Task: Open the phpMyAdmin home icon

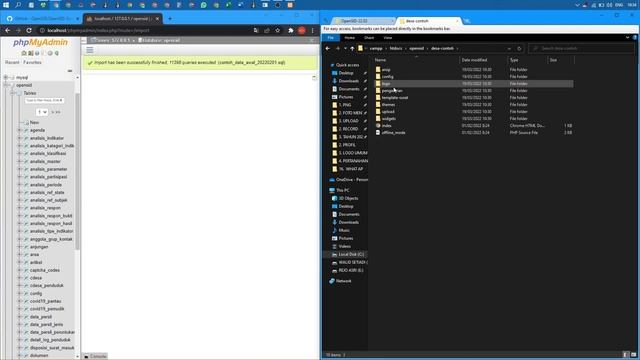Action: (24, 53)
